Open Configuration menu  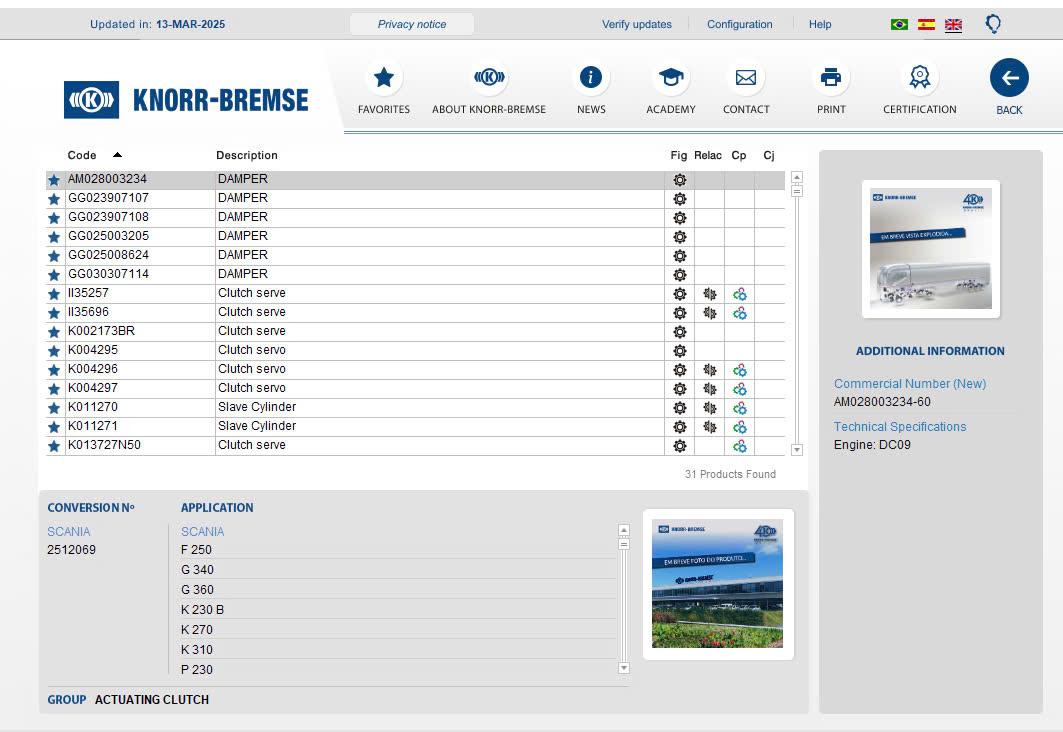tap(740, 24)
